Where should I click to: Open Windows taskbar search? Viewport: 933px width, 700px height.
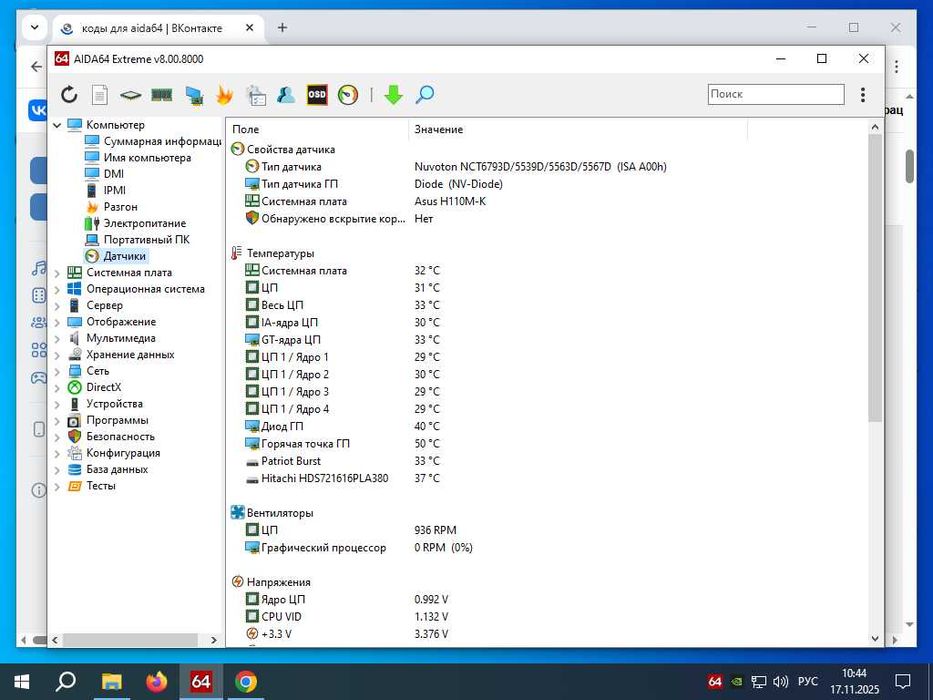coord(66,682)
